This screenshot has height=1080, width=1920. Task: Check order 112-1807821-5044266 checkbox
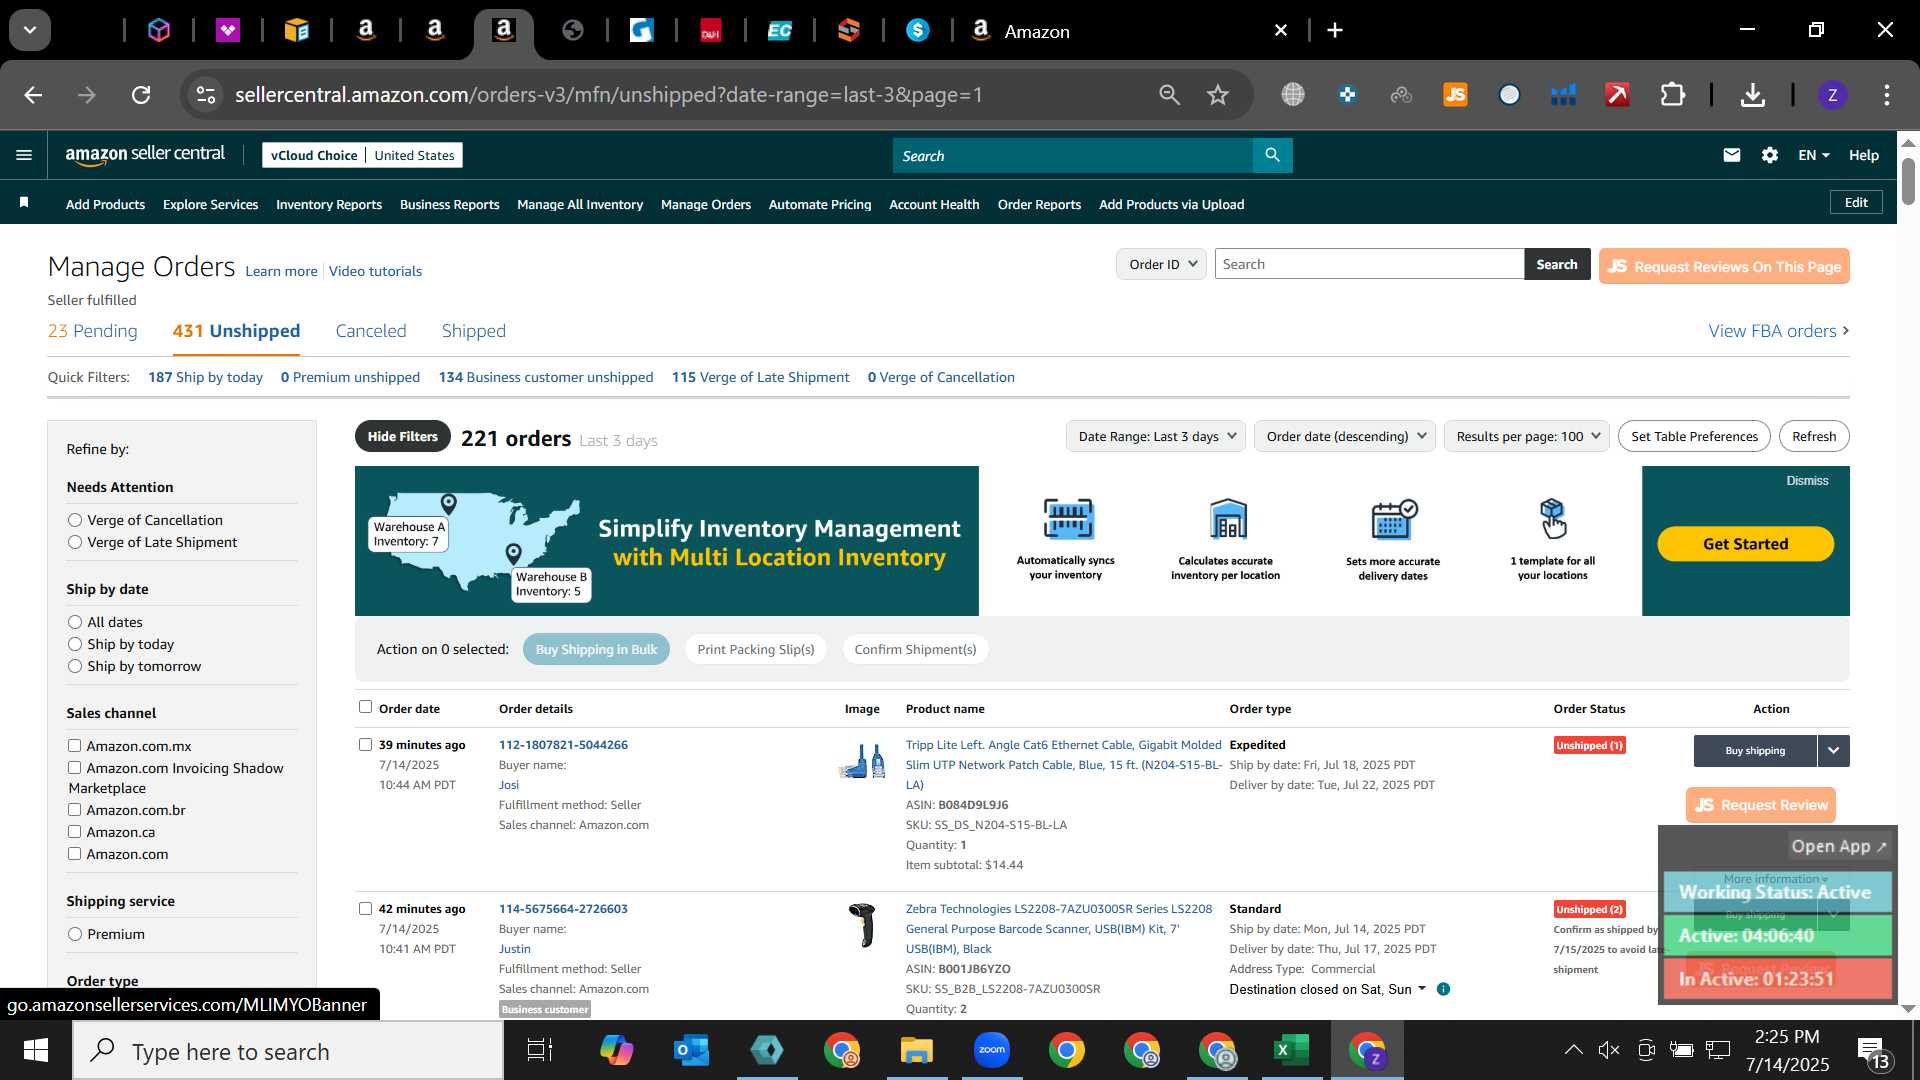pyautogui.click(x=365, y=744)
